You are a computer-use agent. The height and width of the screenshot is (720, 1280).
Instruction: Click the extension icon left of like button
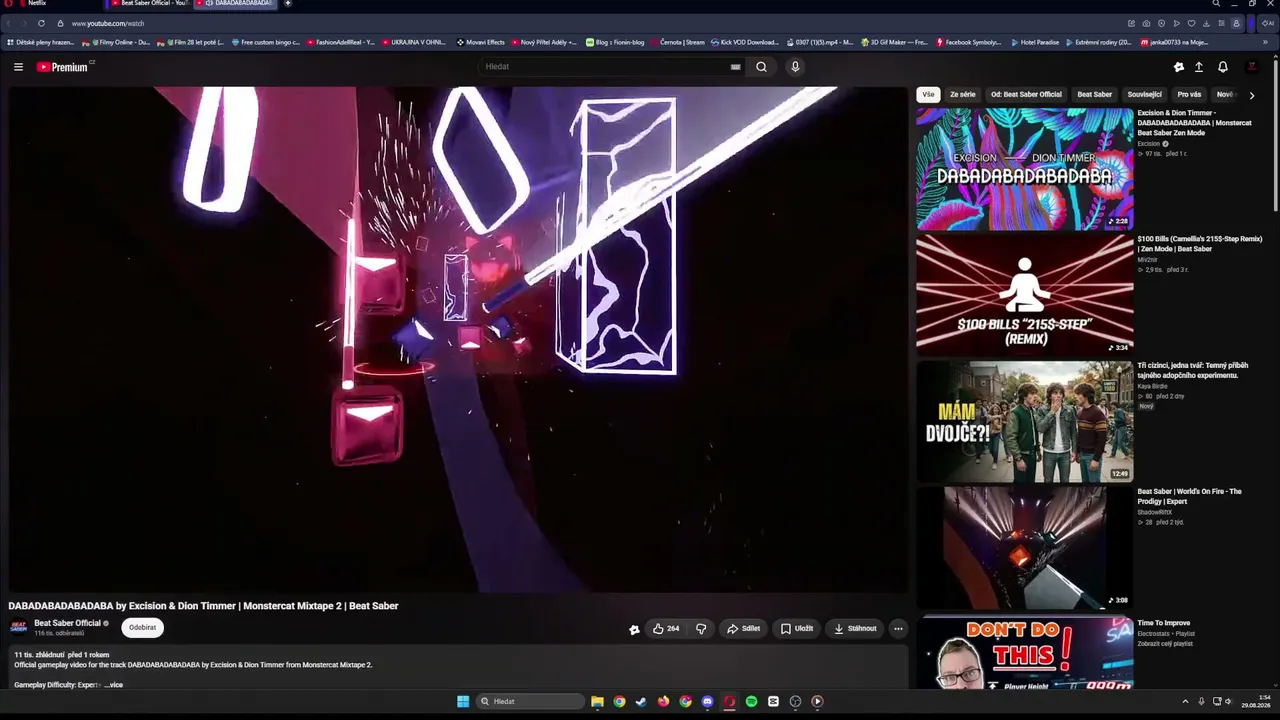point(634,629)
